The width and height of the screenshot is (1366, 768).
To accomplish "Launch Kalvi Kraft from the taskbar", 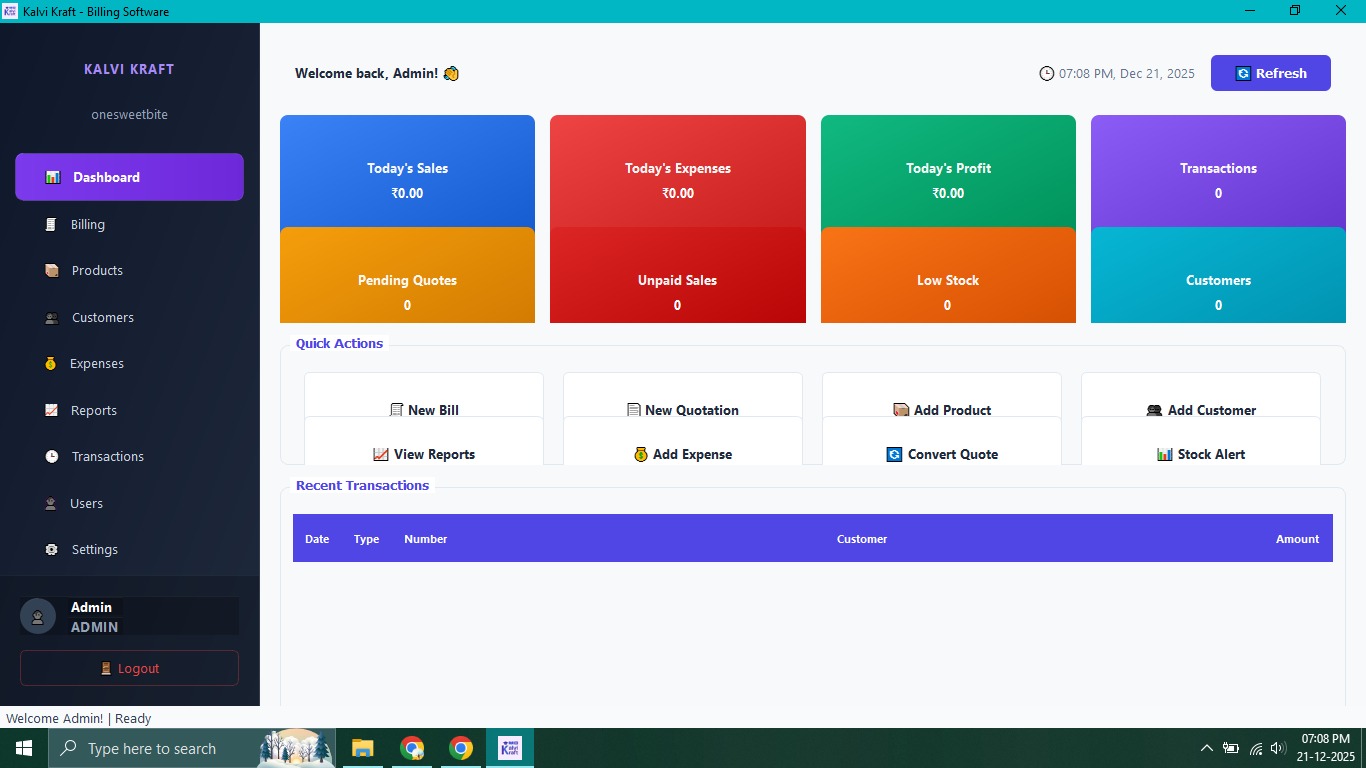I will tap(510, 748).
